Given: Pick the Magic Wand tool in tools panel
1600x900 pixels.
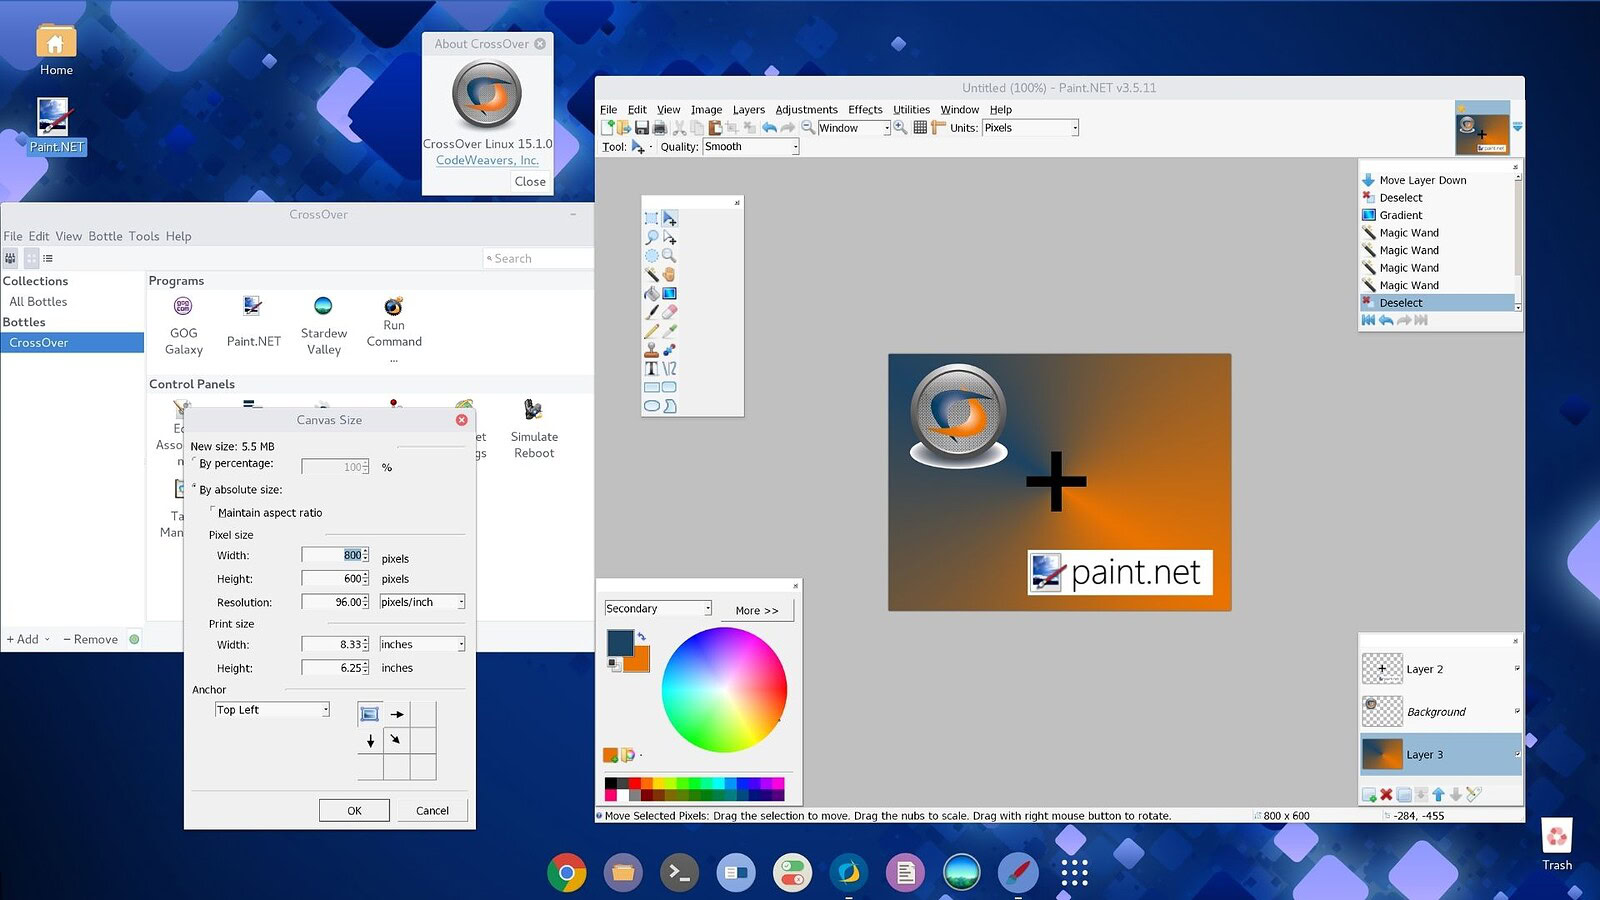Looking at the screenshot, I should click(x=651, y=274).
